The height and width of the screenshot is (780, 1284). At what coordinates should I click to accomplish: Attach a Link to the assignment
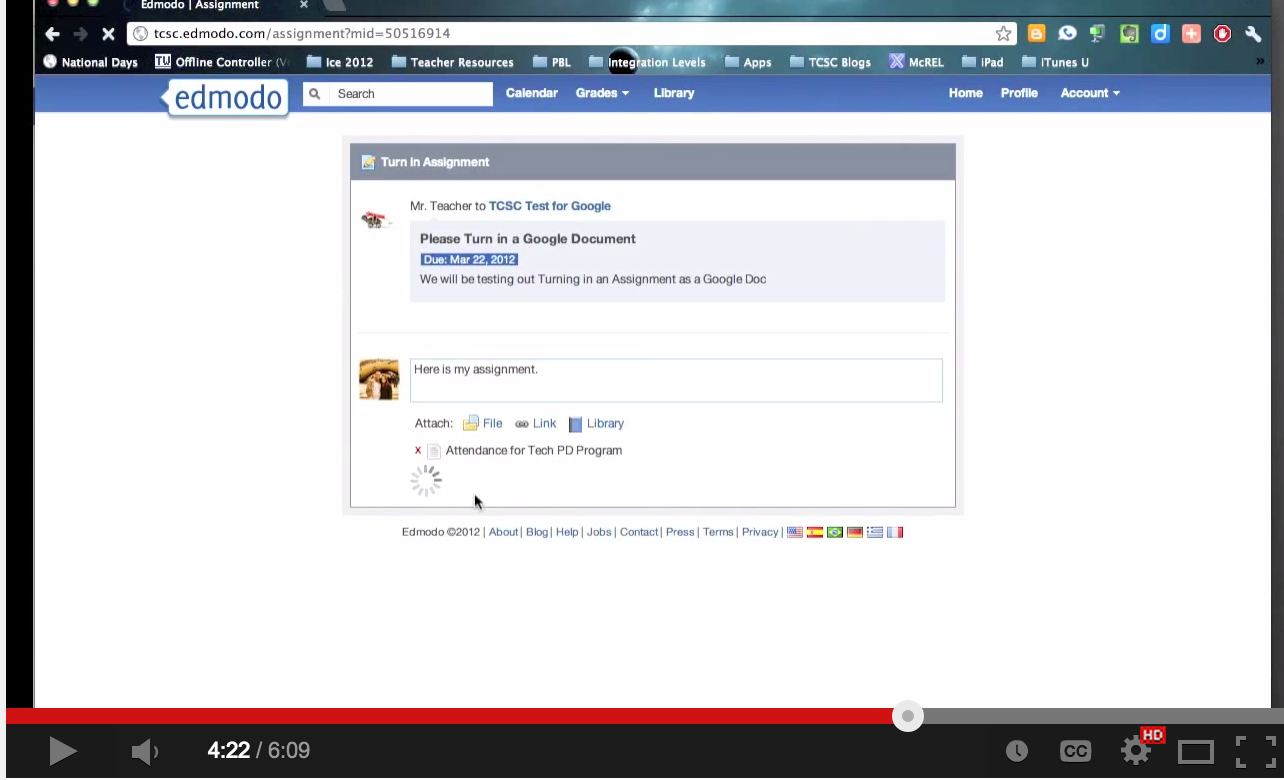(x=536, y=423)
